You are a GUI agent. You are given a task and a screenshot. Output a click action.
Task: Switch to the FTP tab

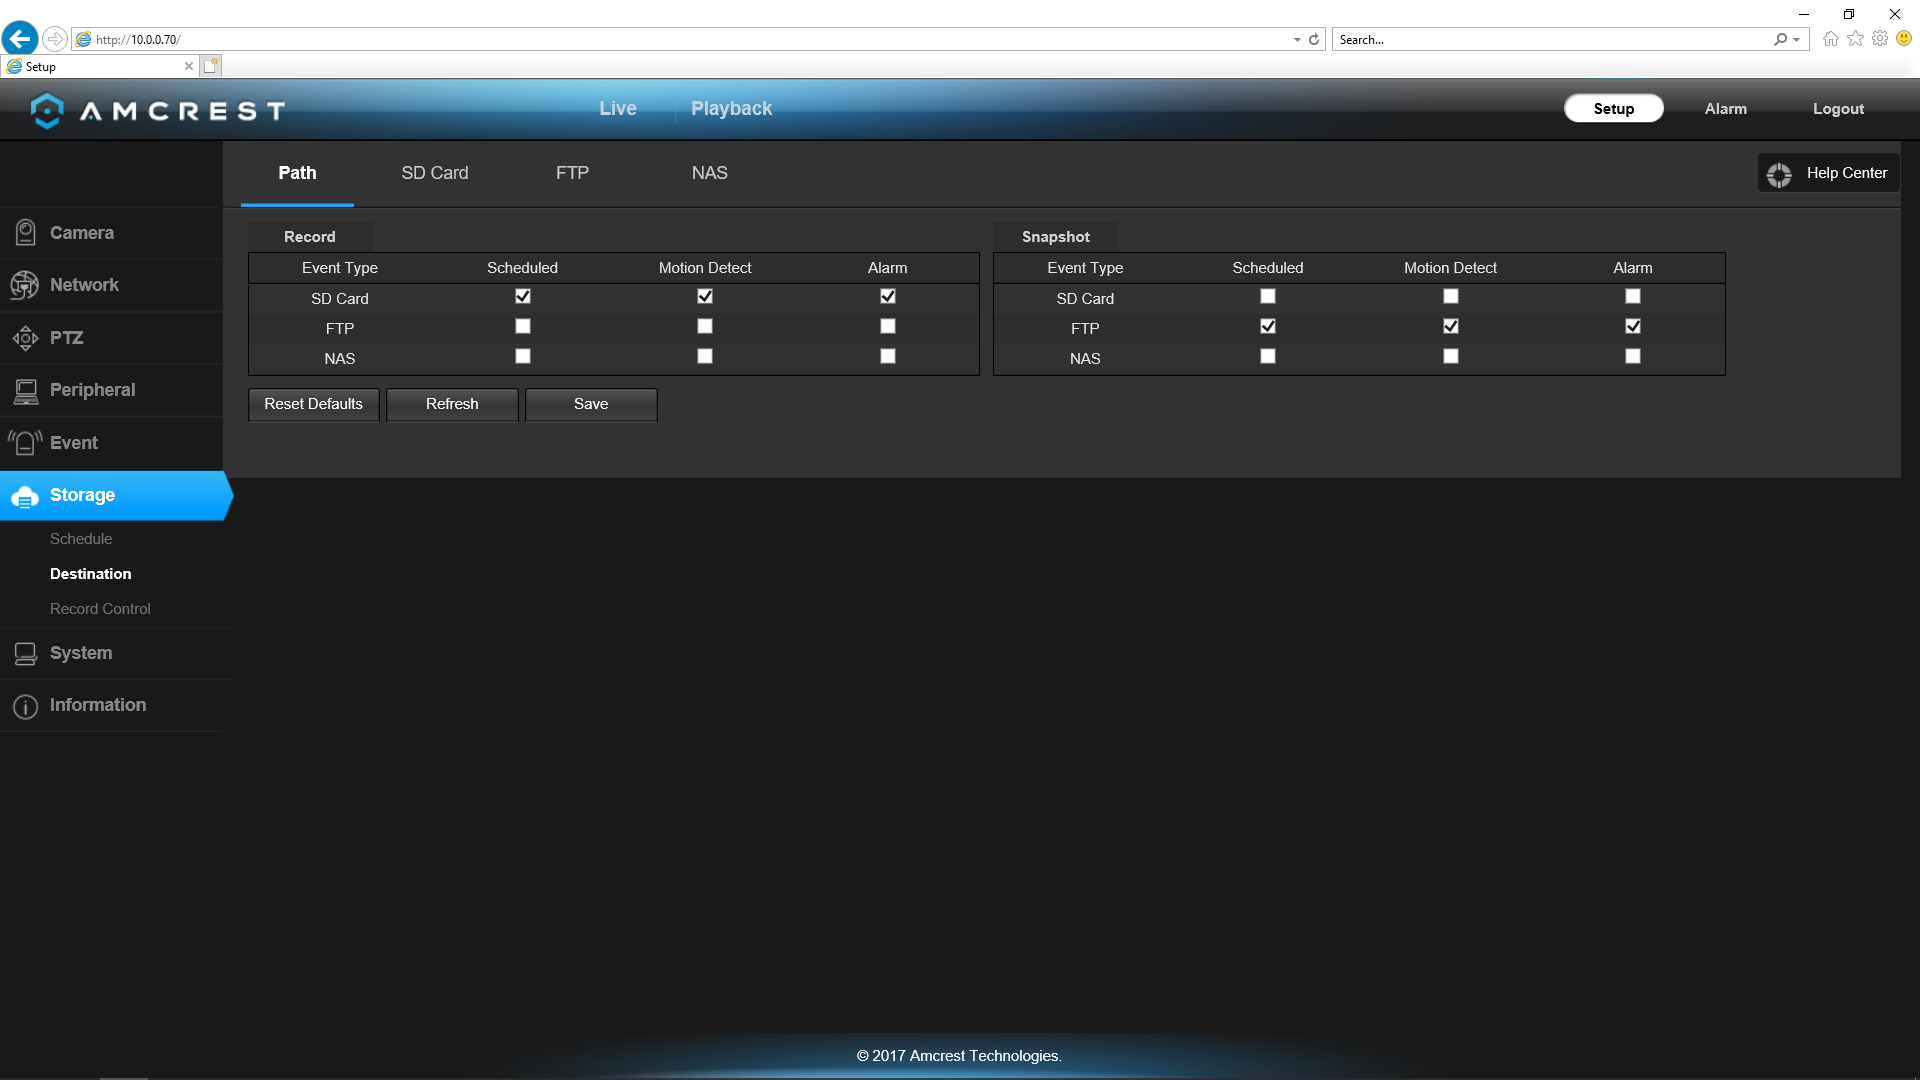572,173
